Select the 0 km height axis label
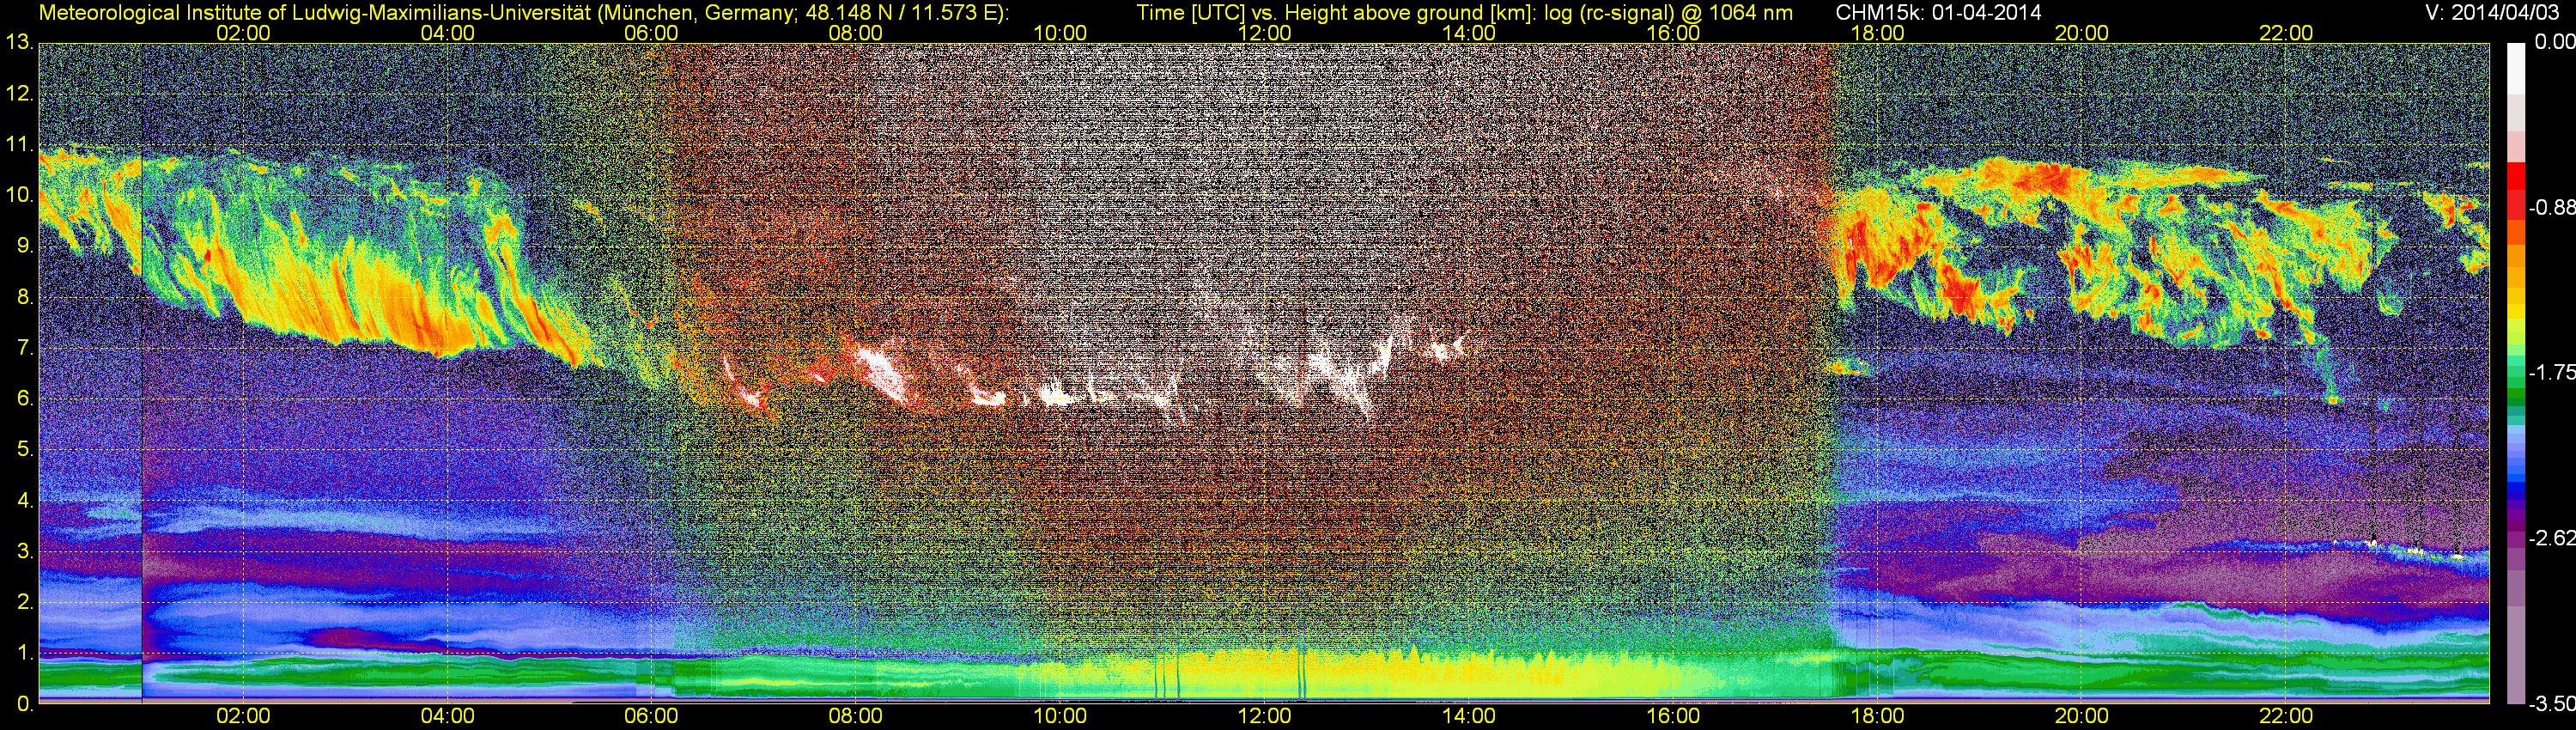This screenshot has width=2576, height=730. pos(25,703)
